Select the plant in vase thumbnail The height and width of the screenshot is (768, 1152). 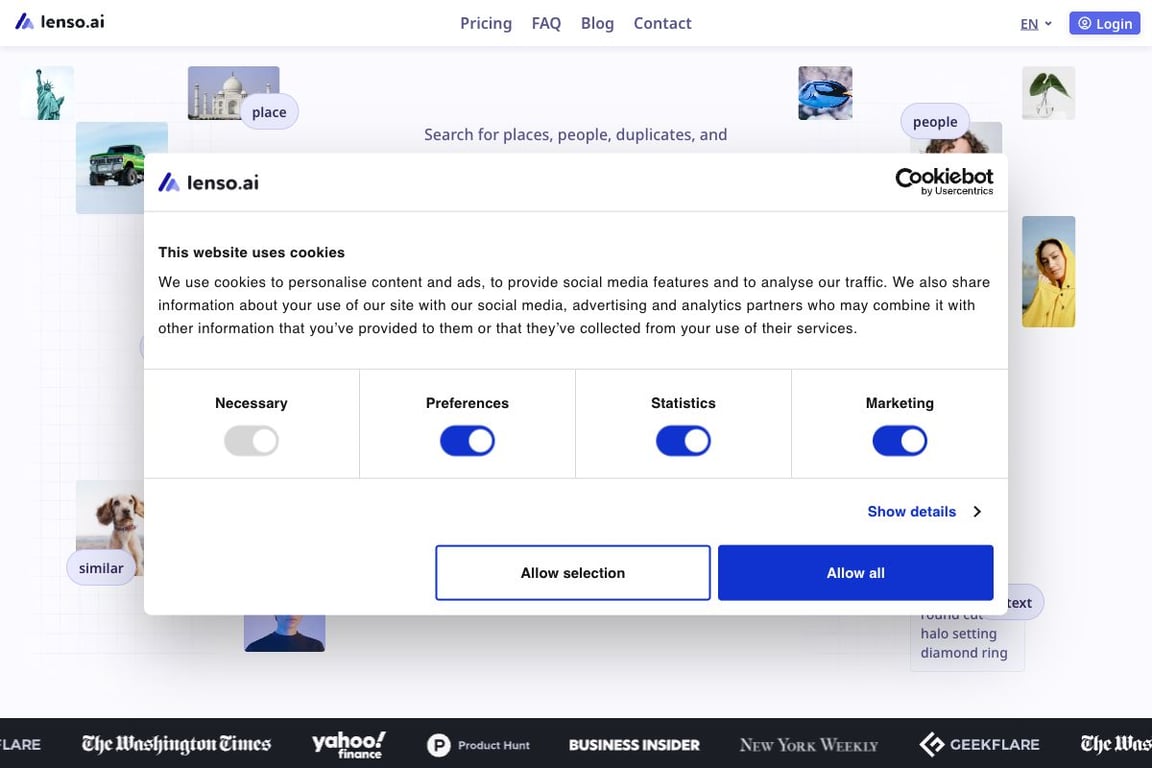coord(1048,93)
